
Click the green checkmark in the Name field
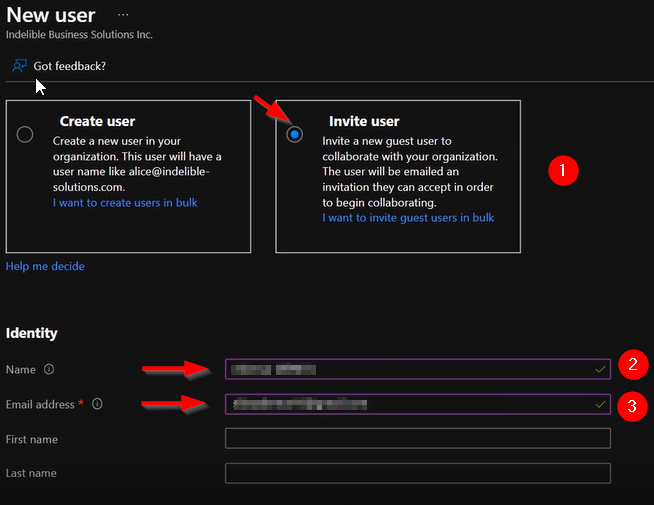601,369
